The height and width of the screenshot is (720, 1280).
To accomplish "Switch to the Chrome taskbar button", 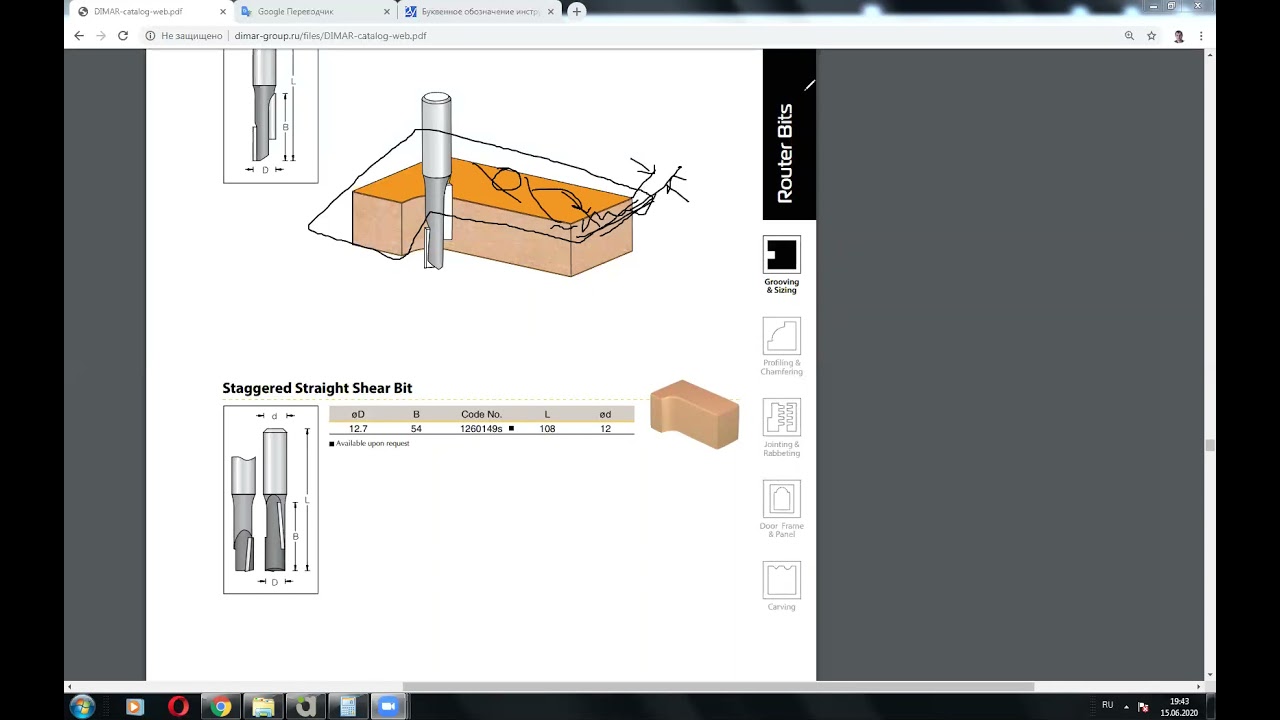I will (x=221, y=706).
